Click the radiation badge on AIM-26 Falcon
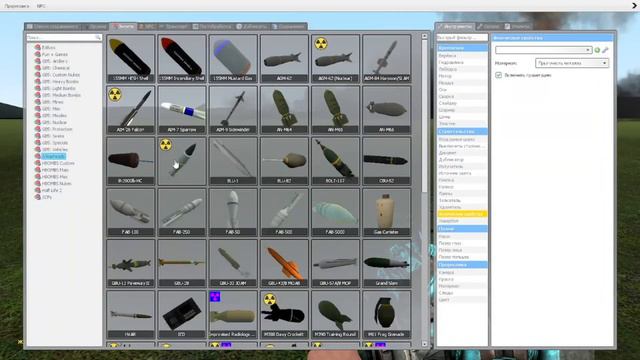The width and height of the screenshot is (640, 360). [x=115, y=95]
